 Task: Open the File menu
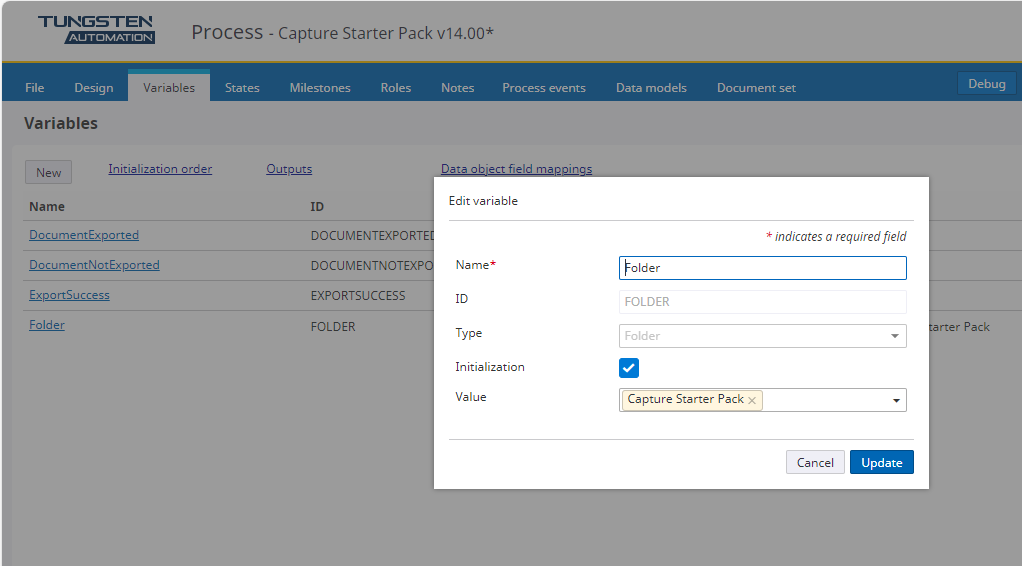[x=35, y=87]
